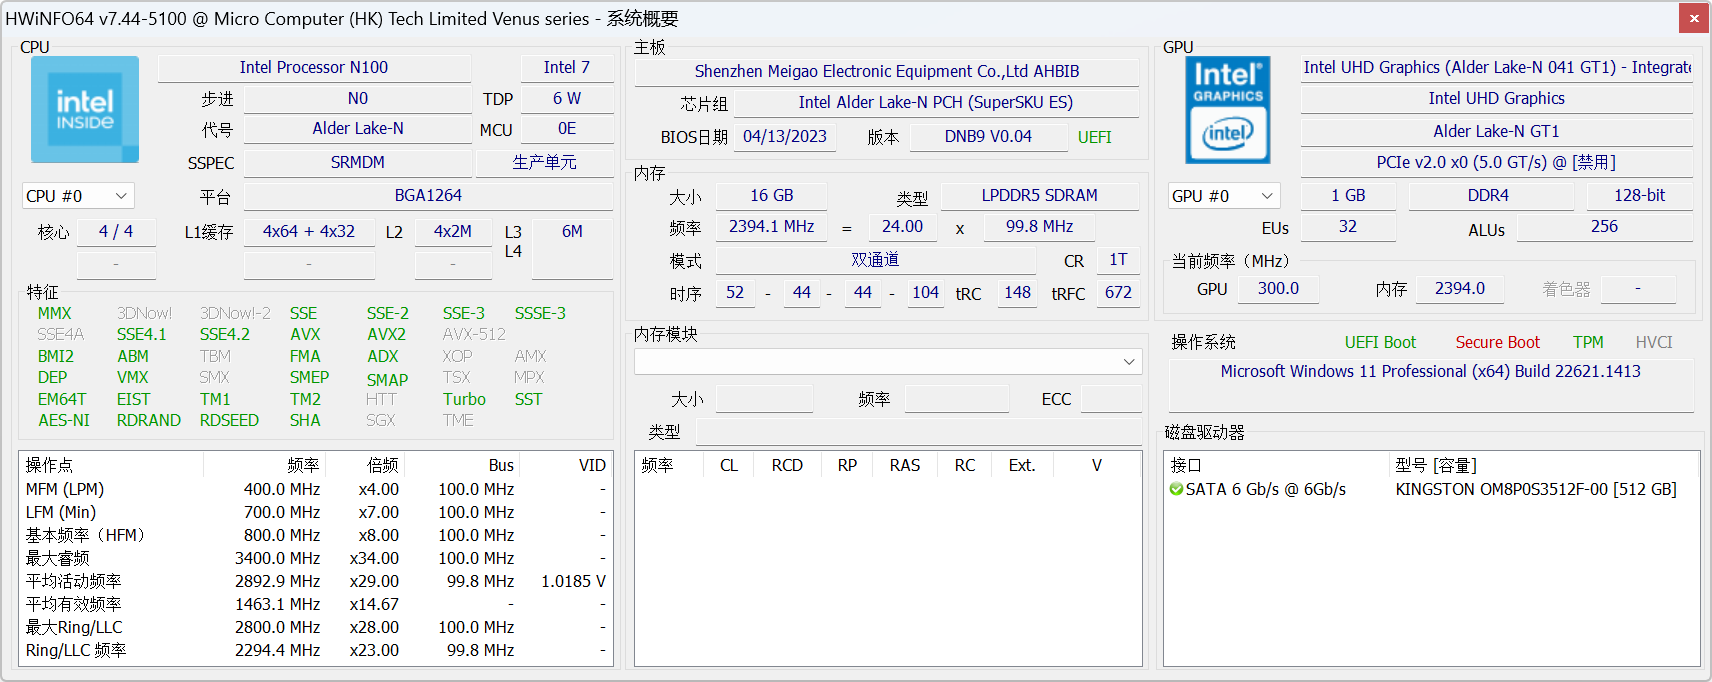Expand the memory module dropdown list
1712x682 pixels.
tap(887, 361)
